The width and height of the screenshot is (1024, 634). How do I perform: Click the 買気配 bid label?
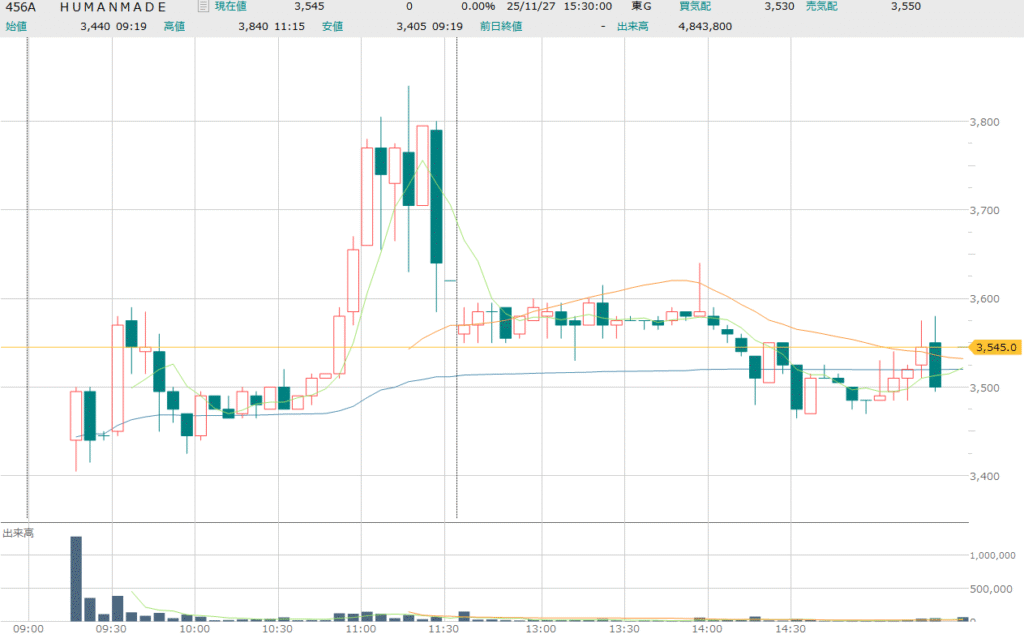tap(695, 7)
